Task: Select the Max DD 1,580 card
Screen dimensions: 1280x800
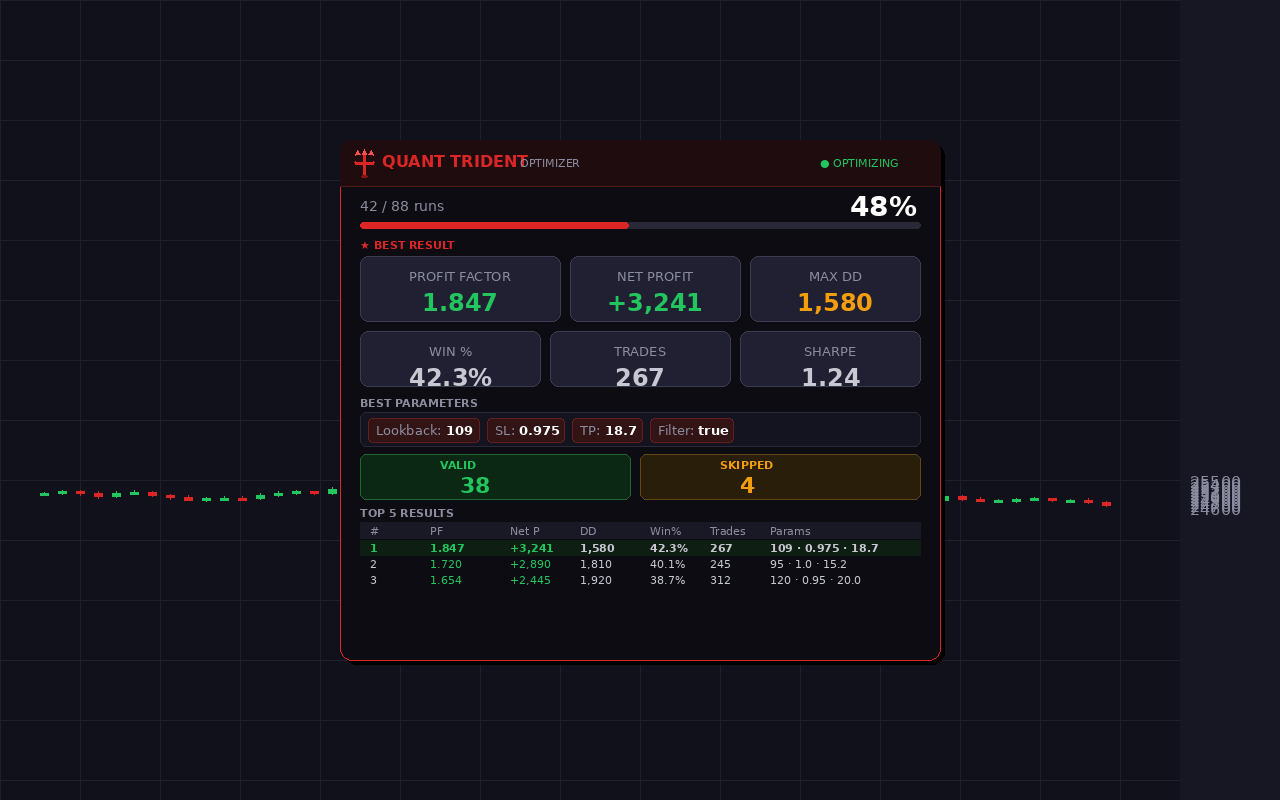Action: [x=835, y=289]
